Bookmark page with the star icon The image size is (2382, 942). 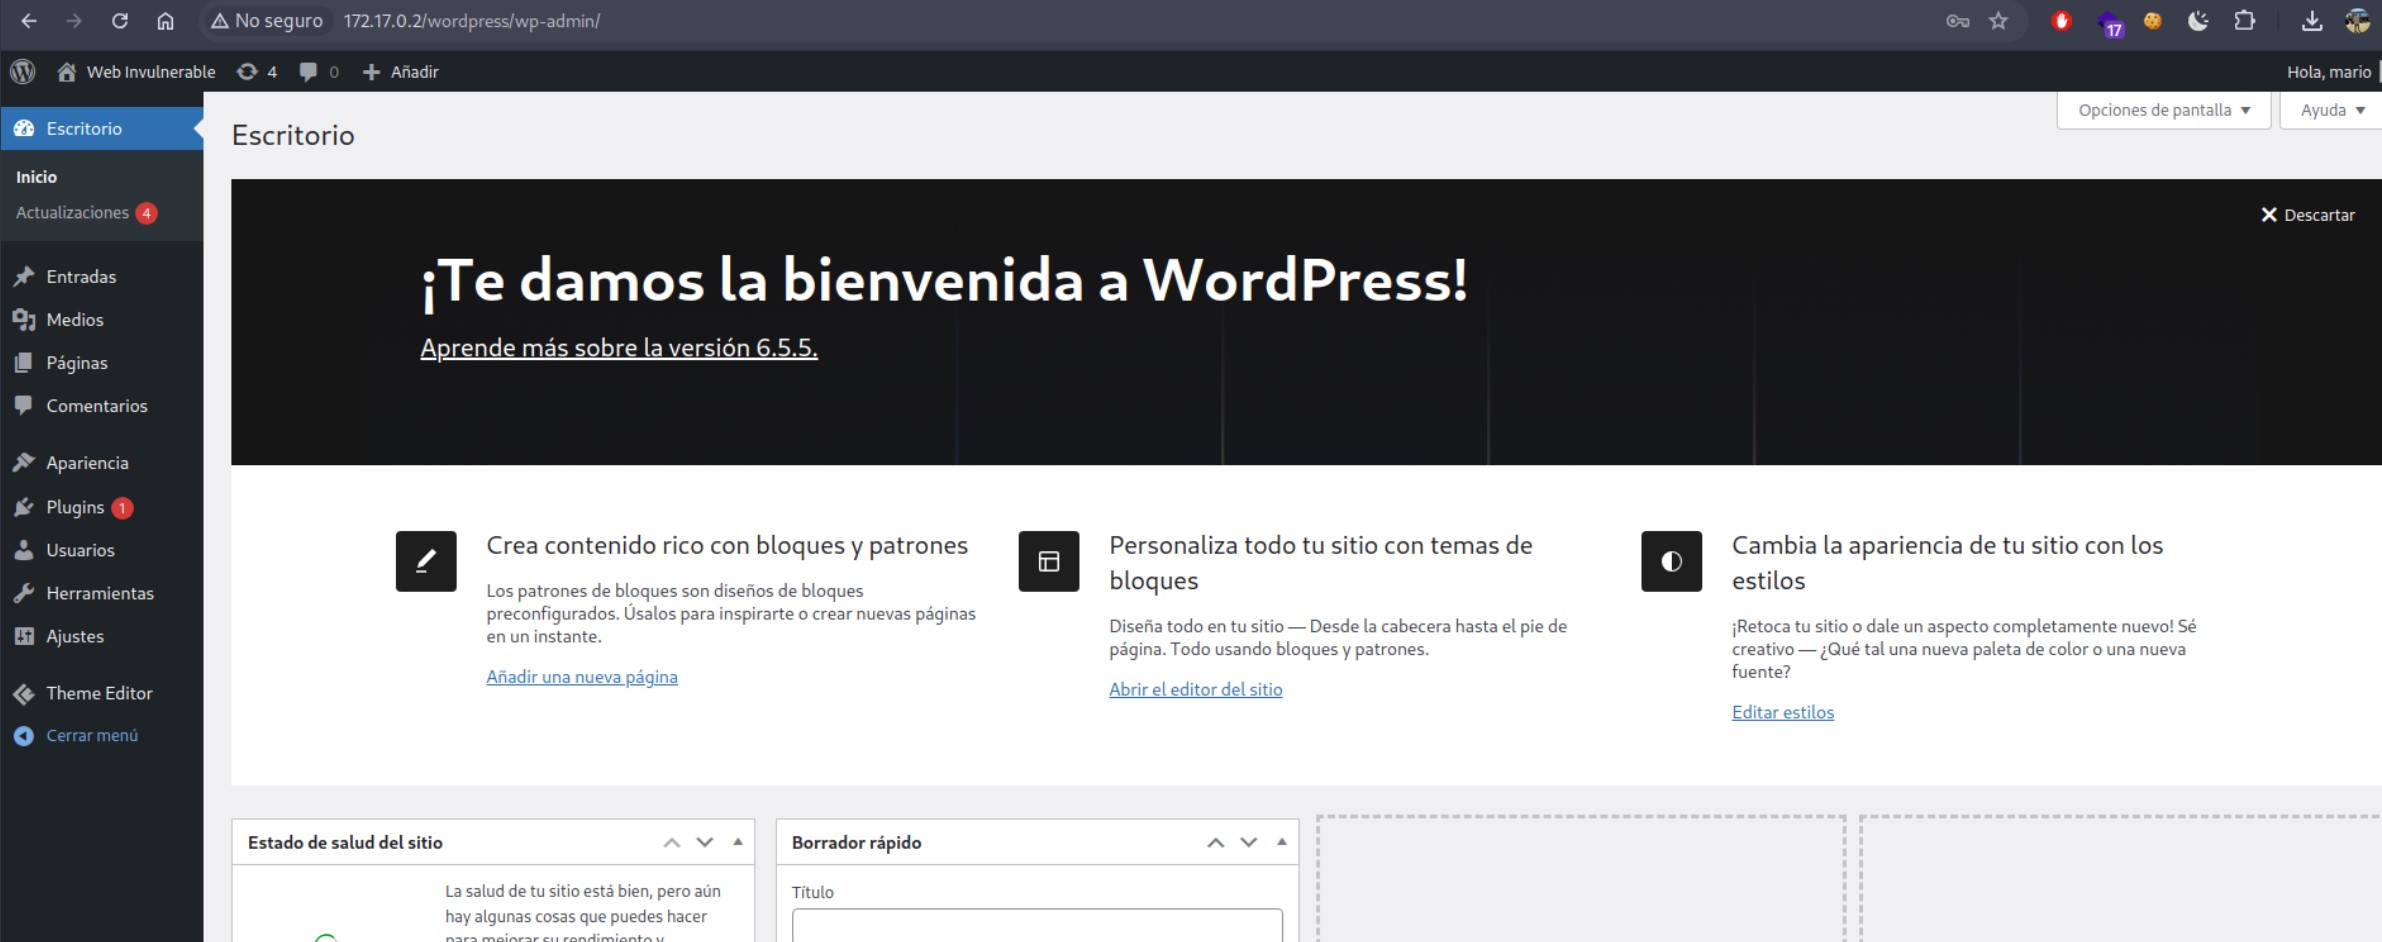(1998, 21)
